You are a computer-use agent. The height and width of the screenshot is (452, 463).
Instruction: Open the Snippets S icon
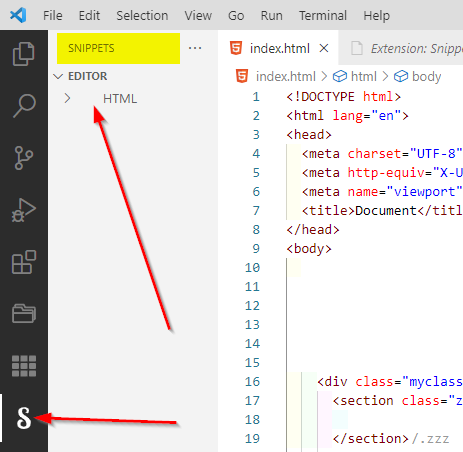click(24, 418)
